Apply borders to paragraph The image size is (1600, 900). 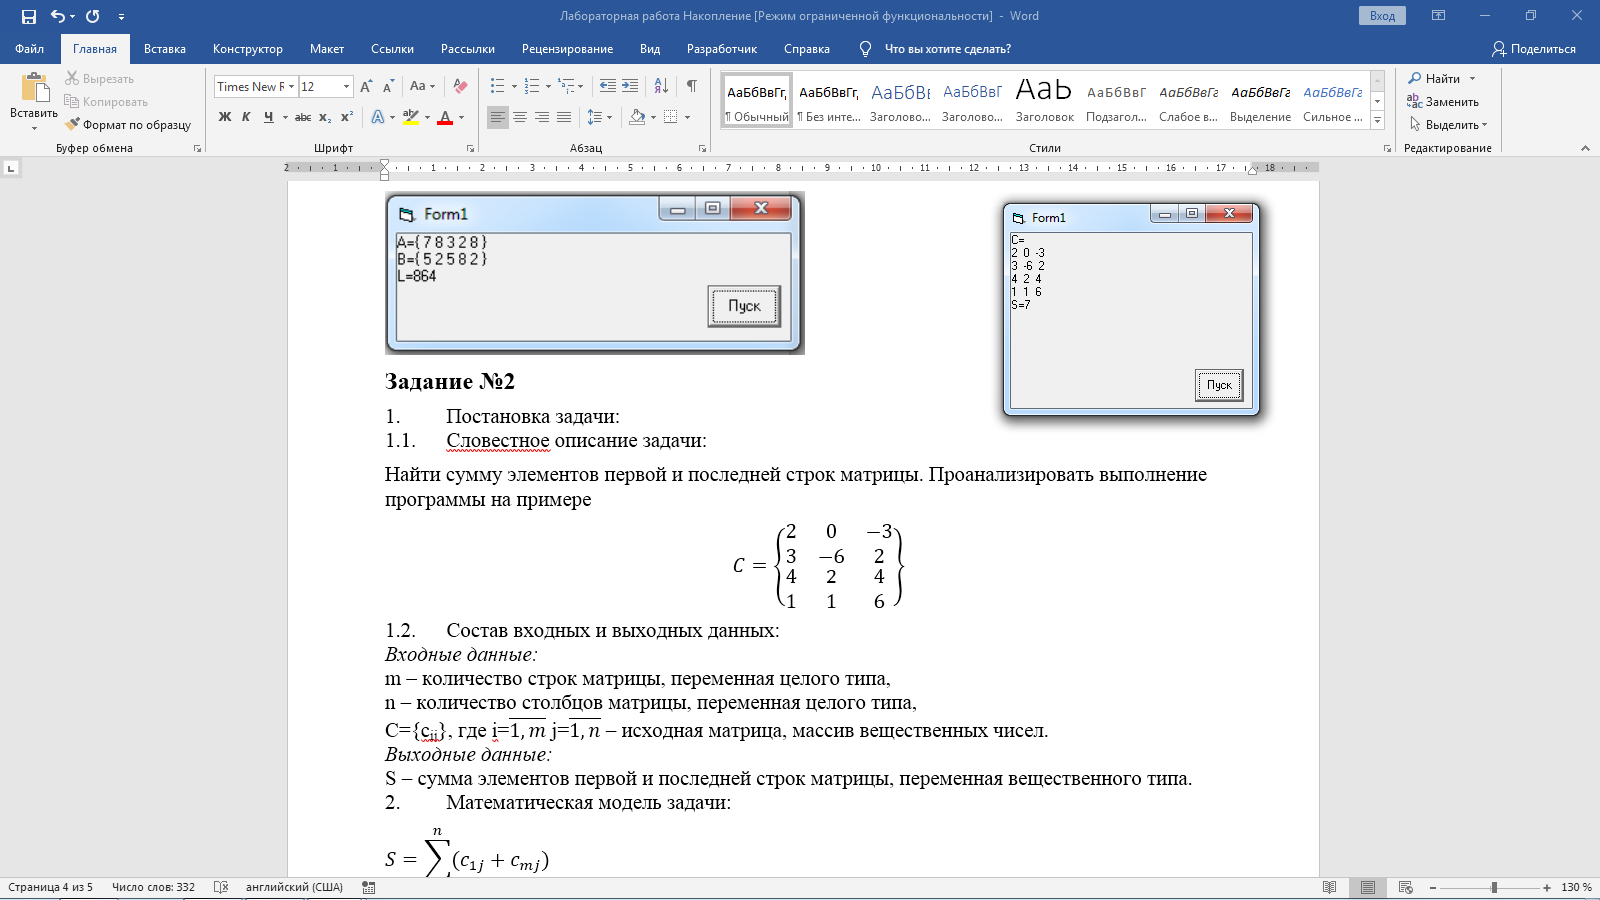pos(671,117)
